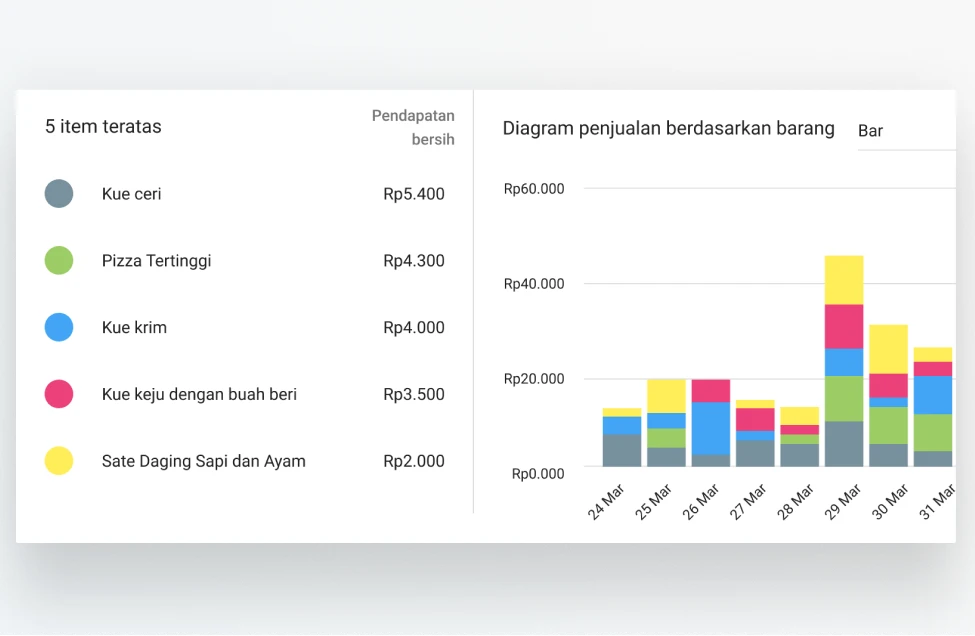Select the blue Kue krim legend dot
Viewport: 975px width, 636px height.
tap(59, 327)
